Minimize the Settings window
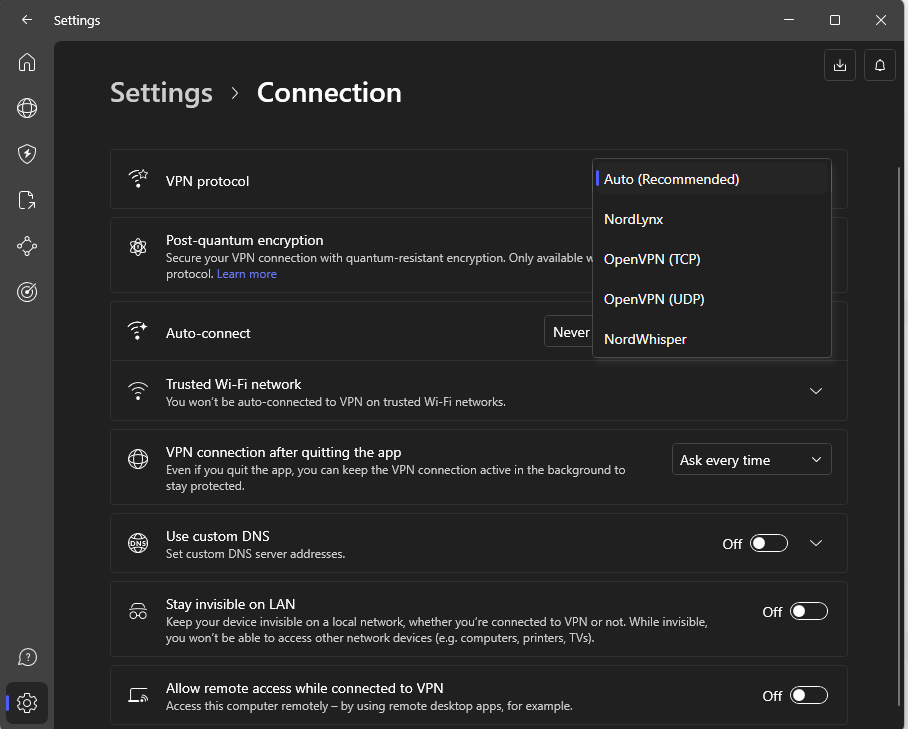Screen dimensions: 908x729 point(789,20)
